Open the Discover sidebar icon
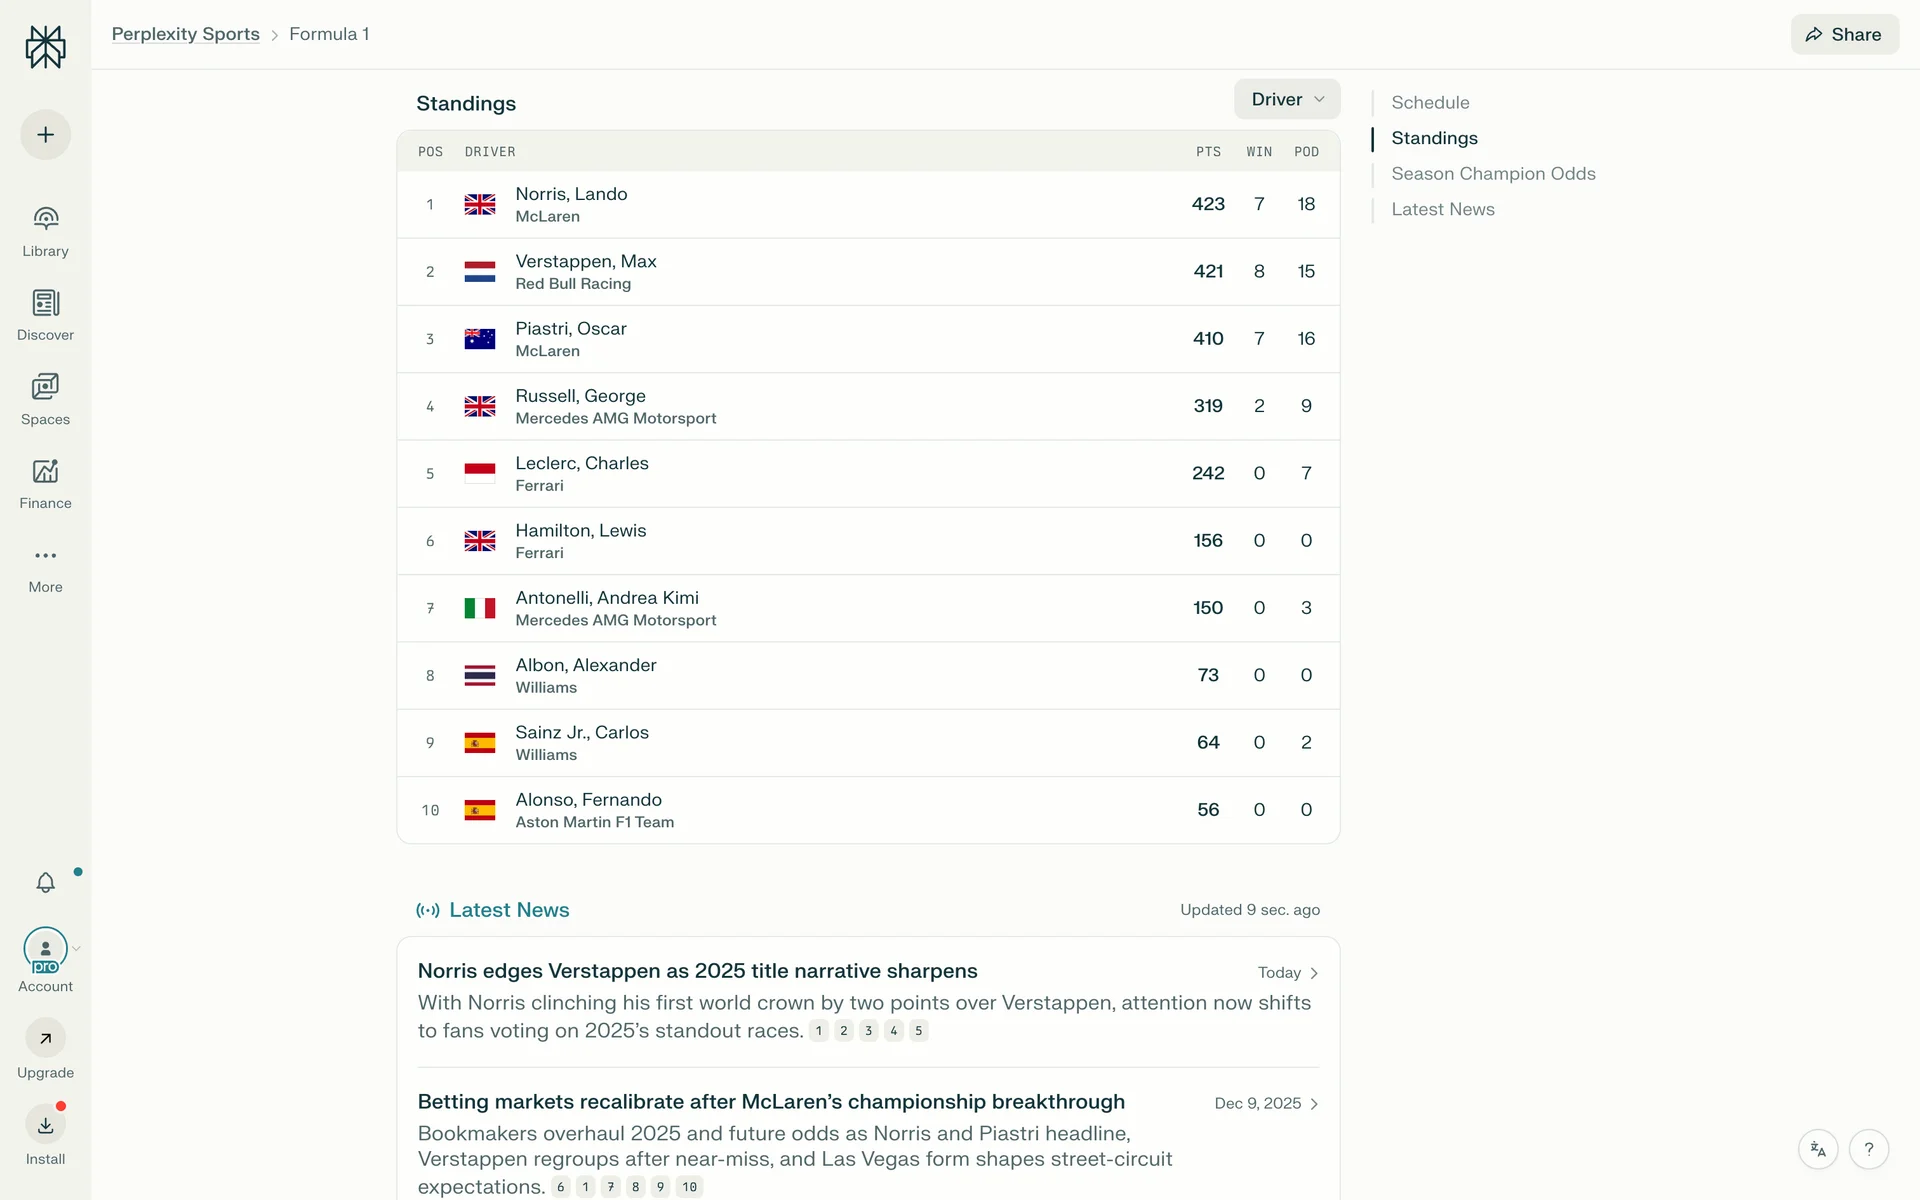1920x1200 pixels. click(45, 303)
